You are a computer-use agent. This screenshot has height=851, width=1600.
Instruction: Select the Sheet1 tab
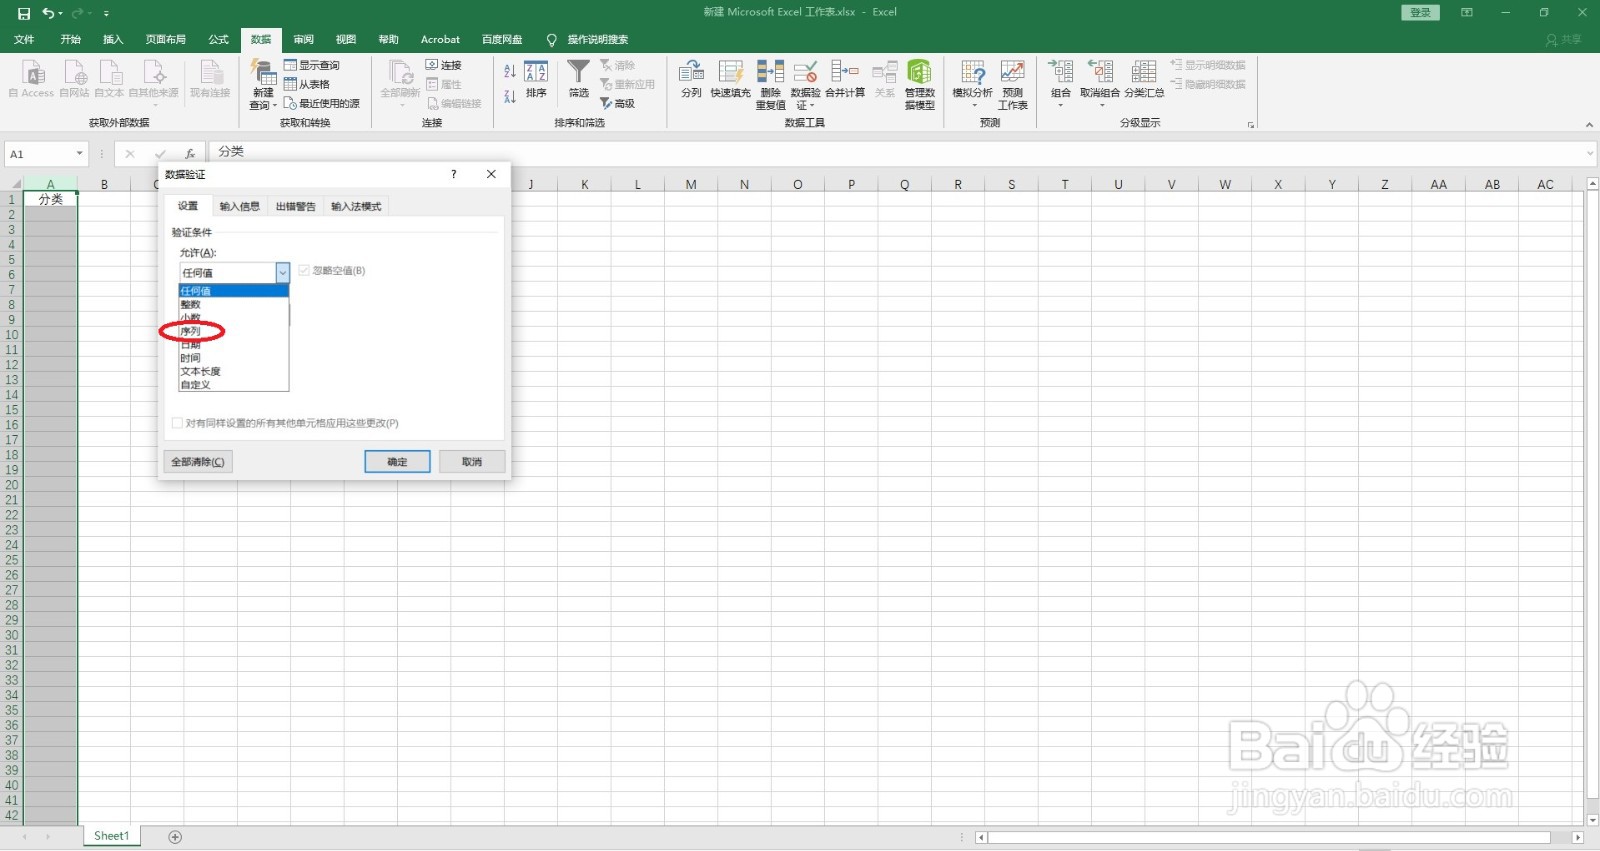tap(111, 836)
